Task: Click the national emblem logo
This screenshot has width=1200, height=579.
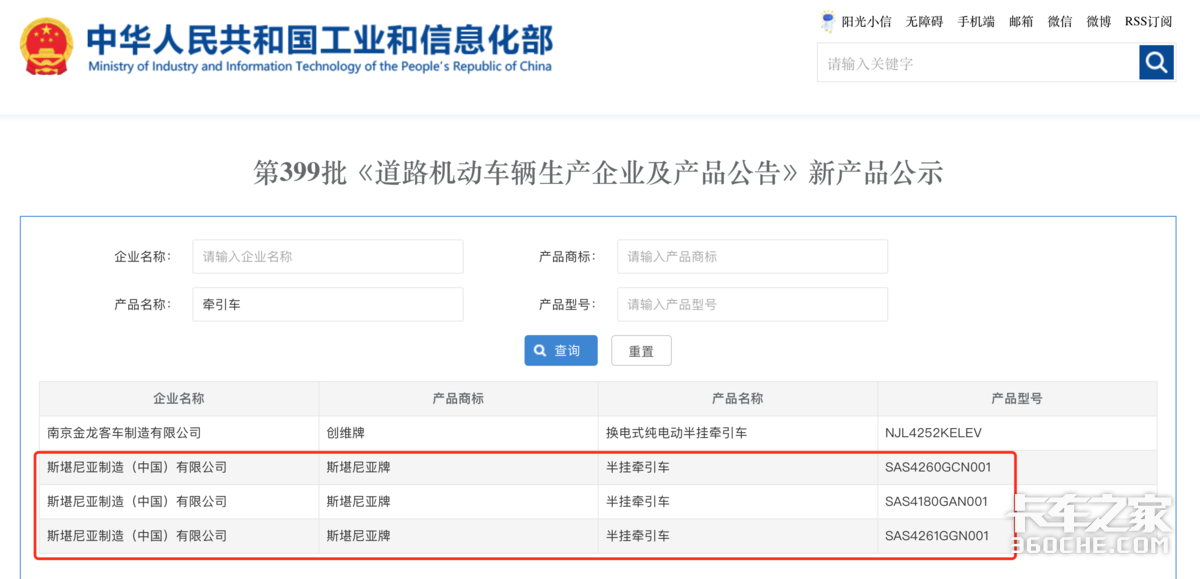Action: [47, 47]
